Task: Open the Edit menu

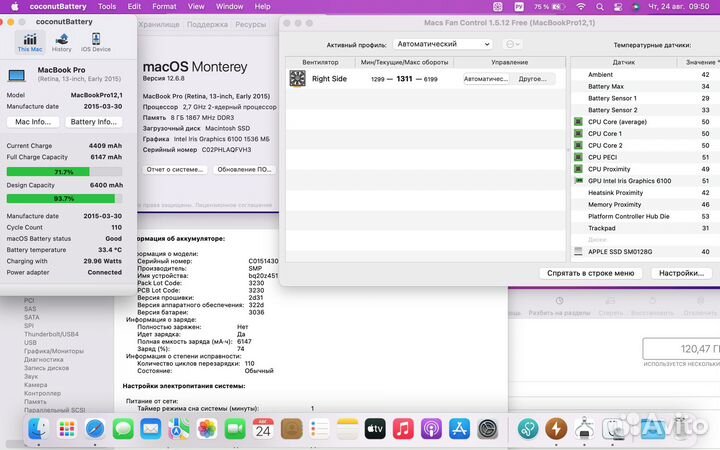Action: point(134,6)
